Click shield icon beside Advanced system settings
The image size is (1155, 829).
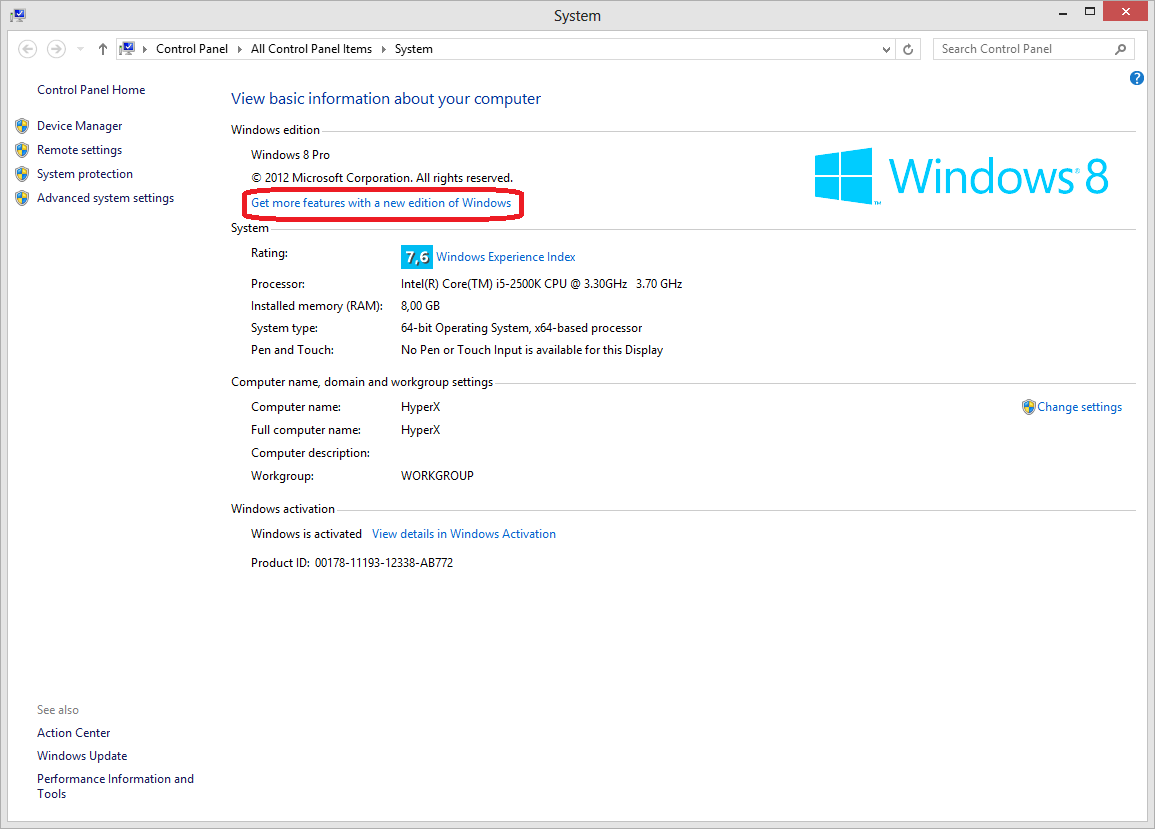click(22, 197)
